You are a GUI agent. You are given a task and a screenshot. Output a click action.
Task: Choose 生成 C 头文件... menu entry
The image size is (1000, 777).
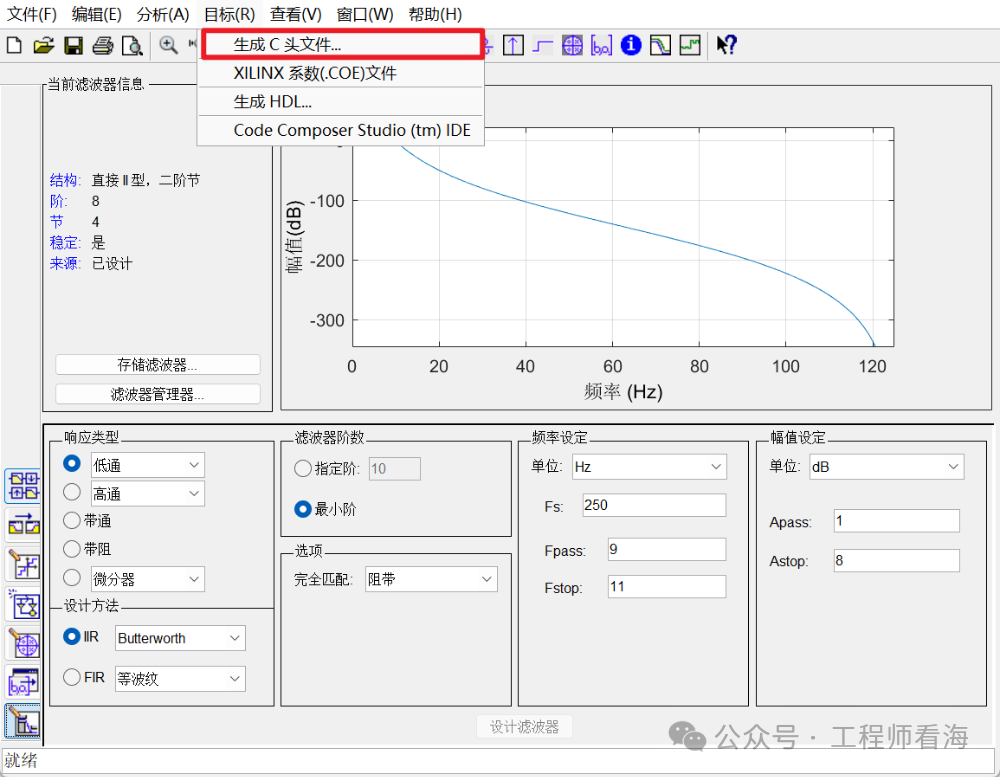[342, 45]
